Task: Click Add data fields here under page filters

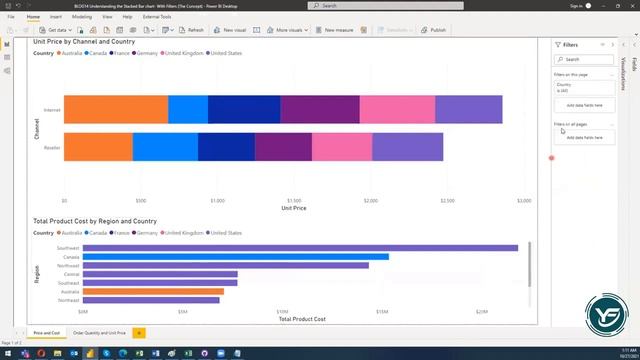Action: pos(584,105)
